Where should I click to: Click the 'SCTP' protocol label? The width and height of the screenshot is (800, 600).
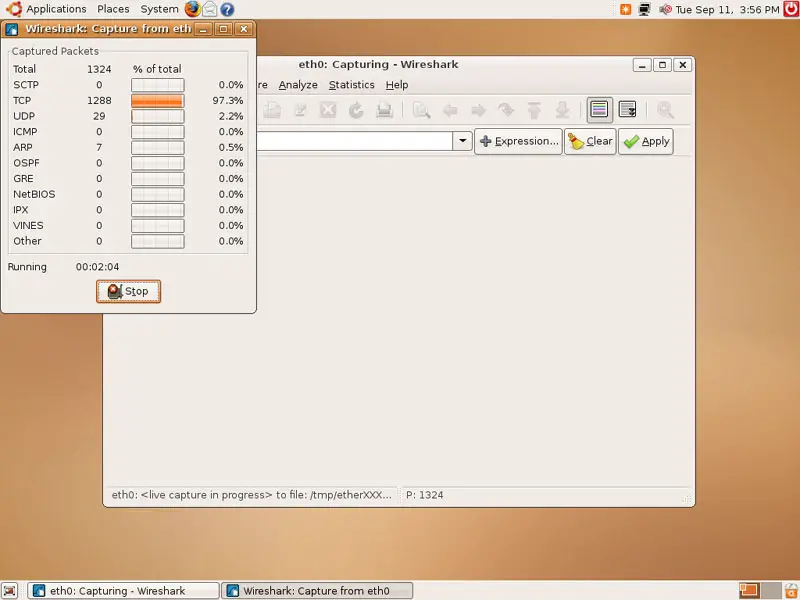26,85
